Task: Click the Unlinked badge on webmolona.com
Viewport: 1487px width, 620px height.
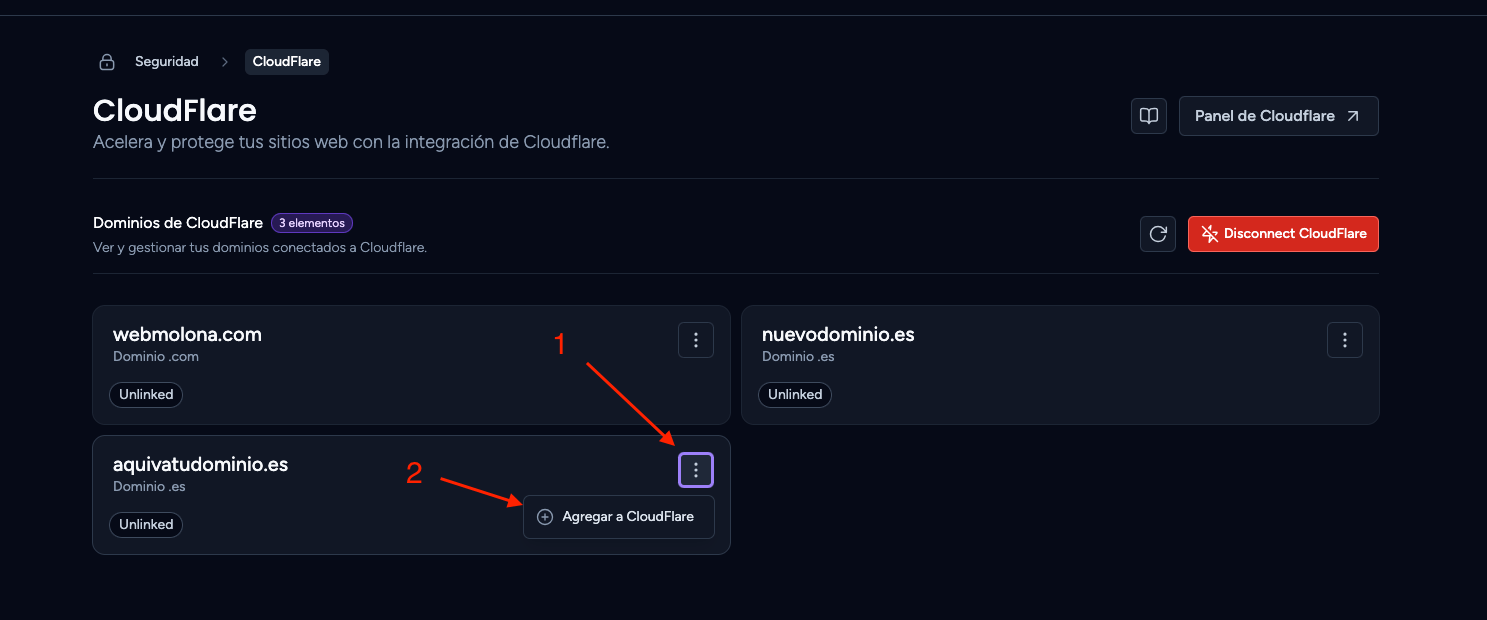Action: pos(146,395)
